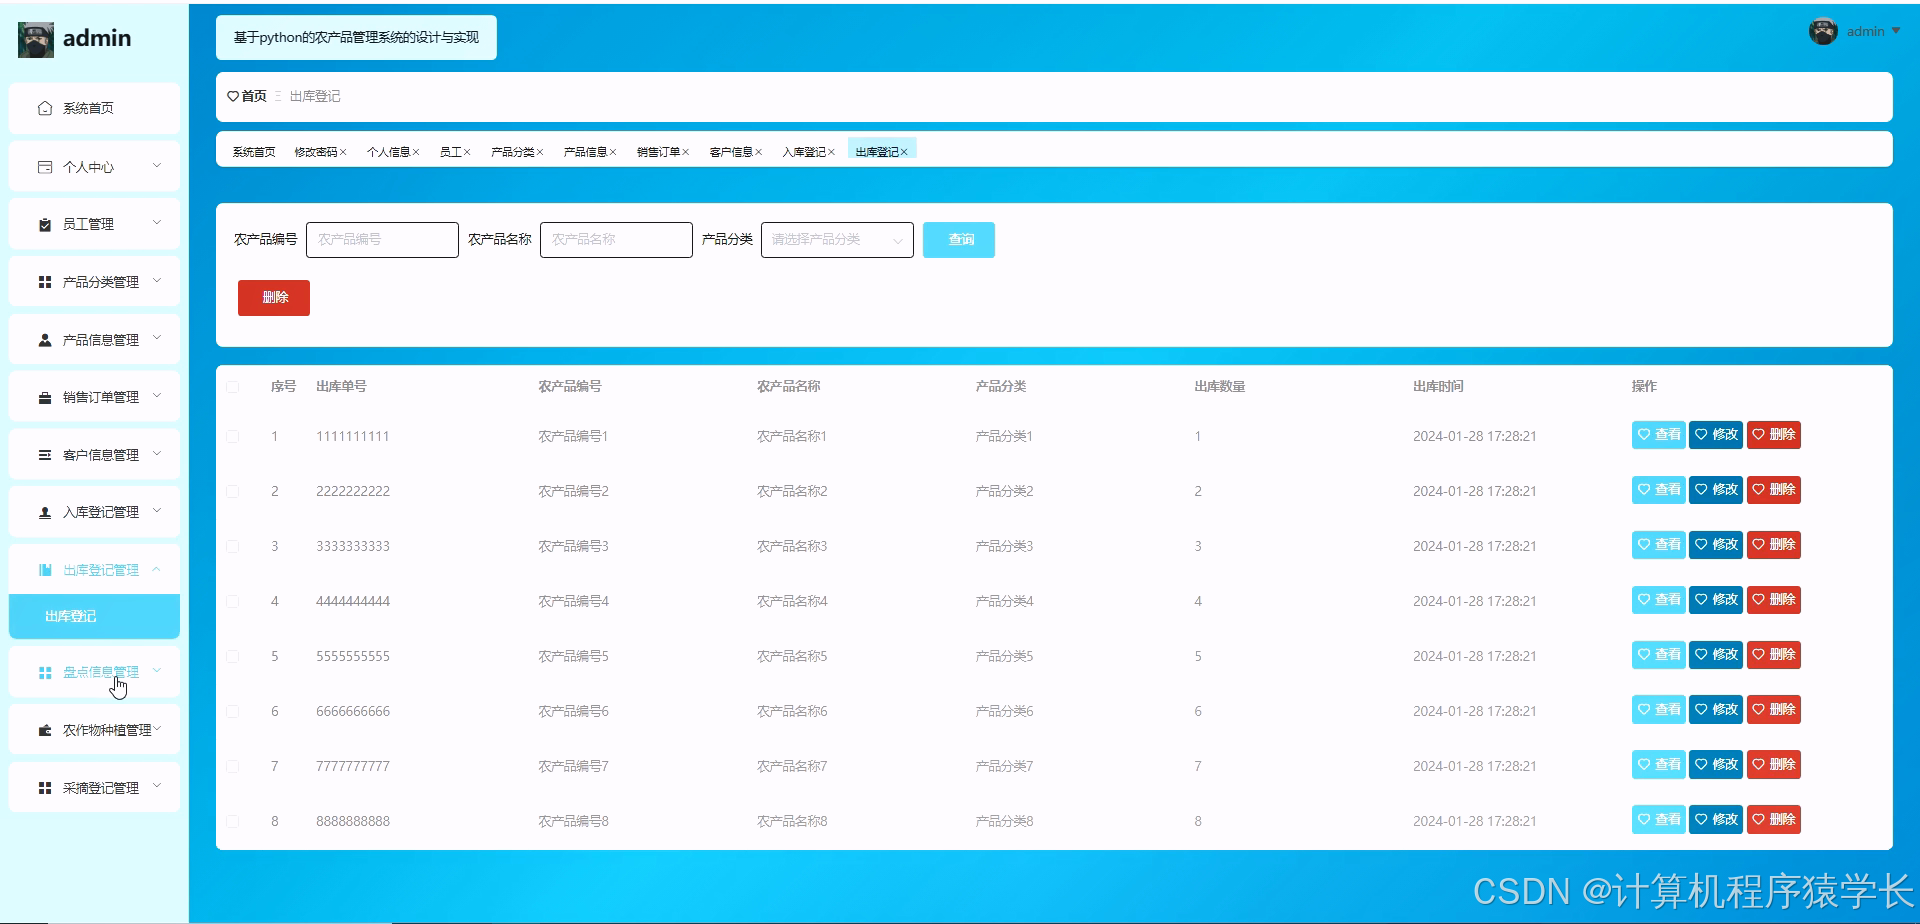Close the active 出库登记 tab

pyautogui.click(x=904, y=152)
